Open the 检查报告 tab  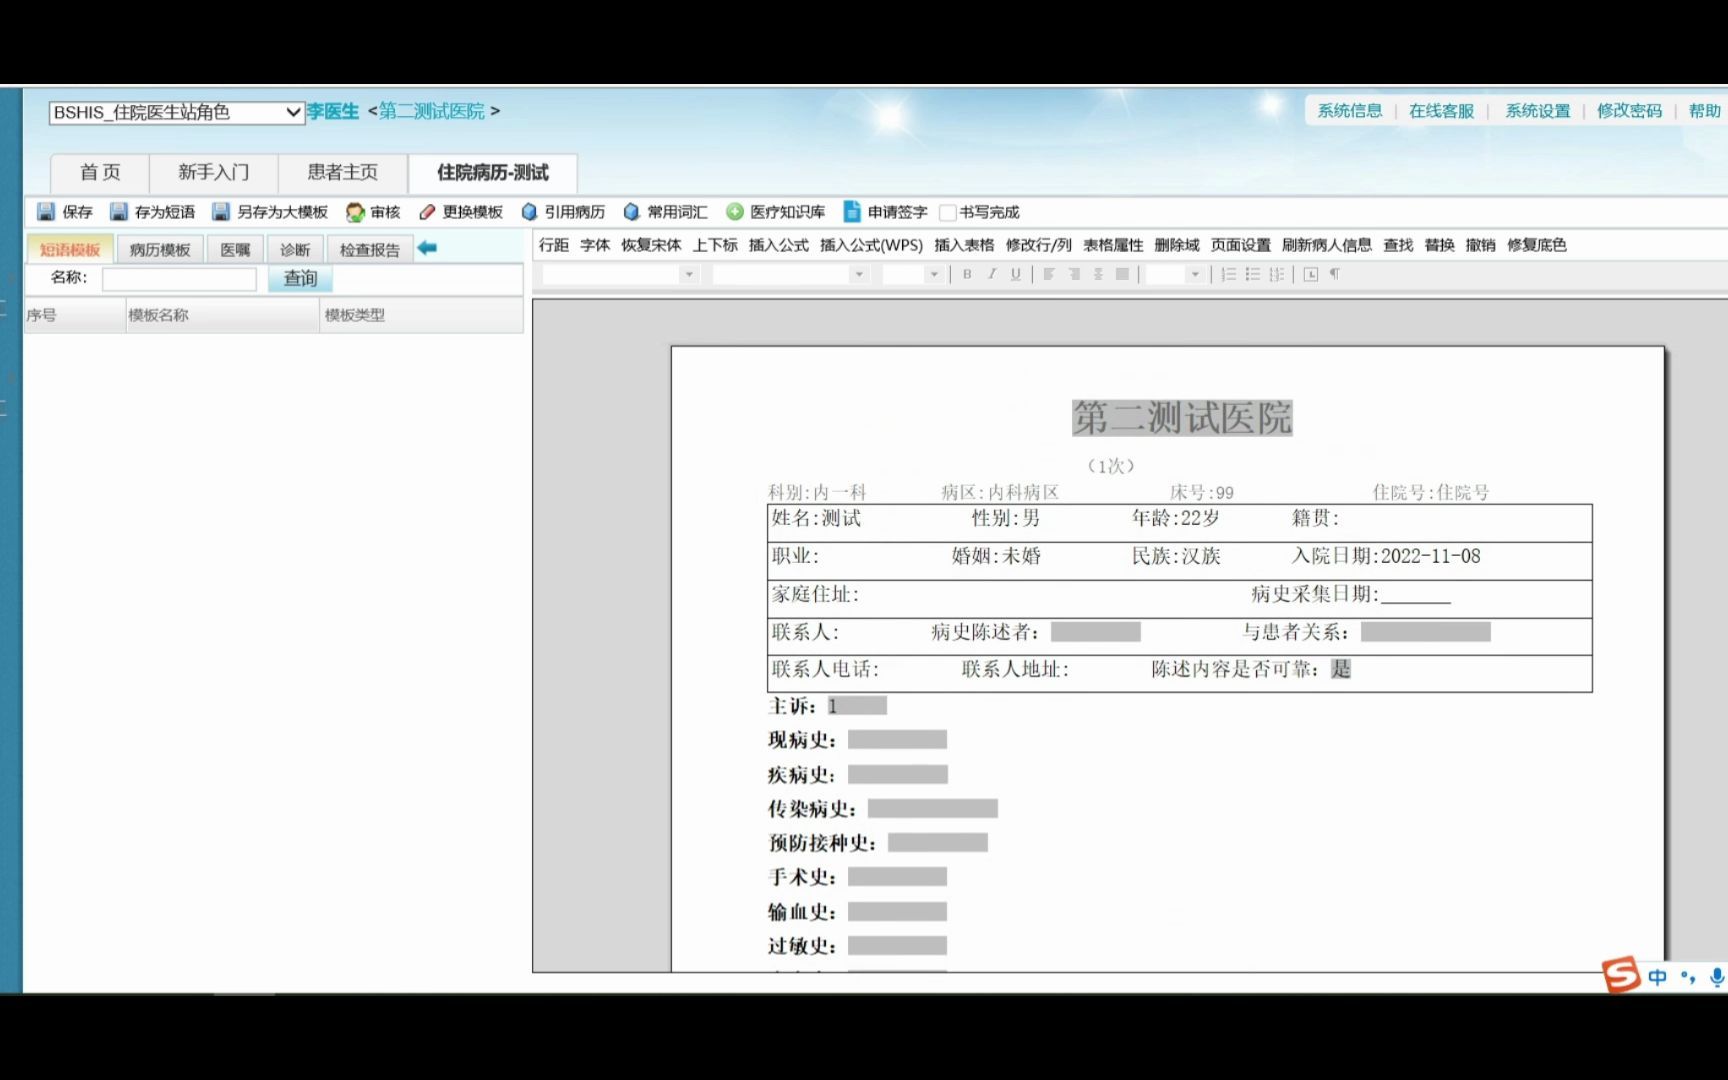coord(370,249)
